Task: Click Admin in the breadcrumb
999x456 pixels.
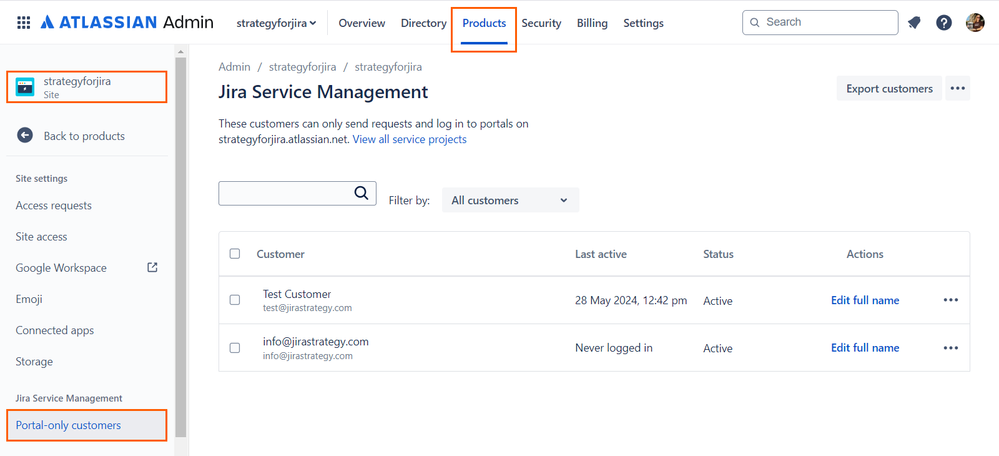Action: (234, 66)
